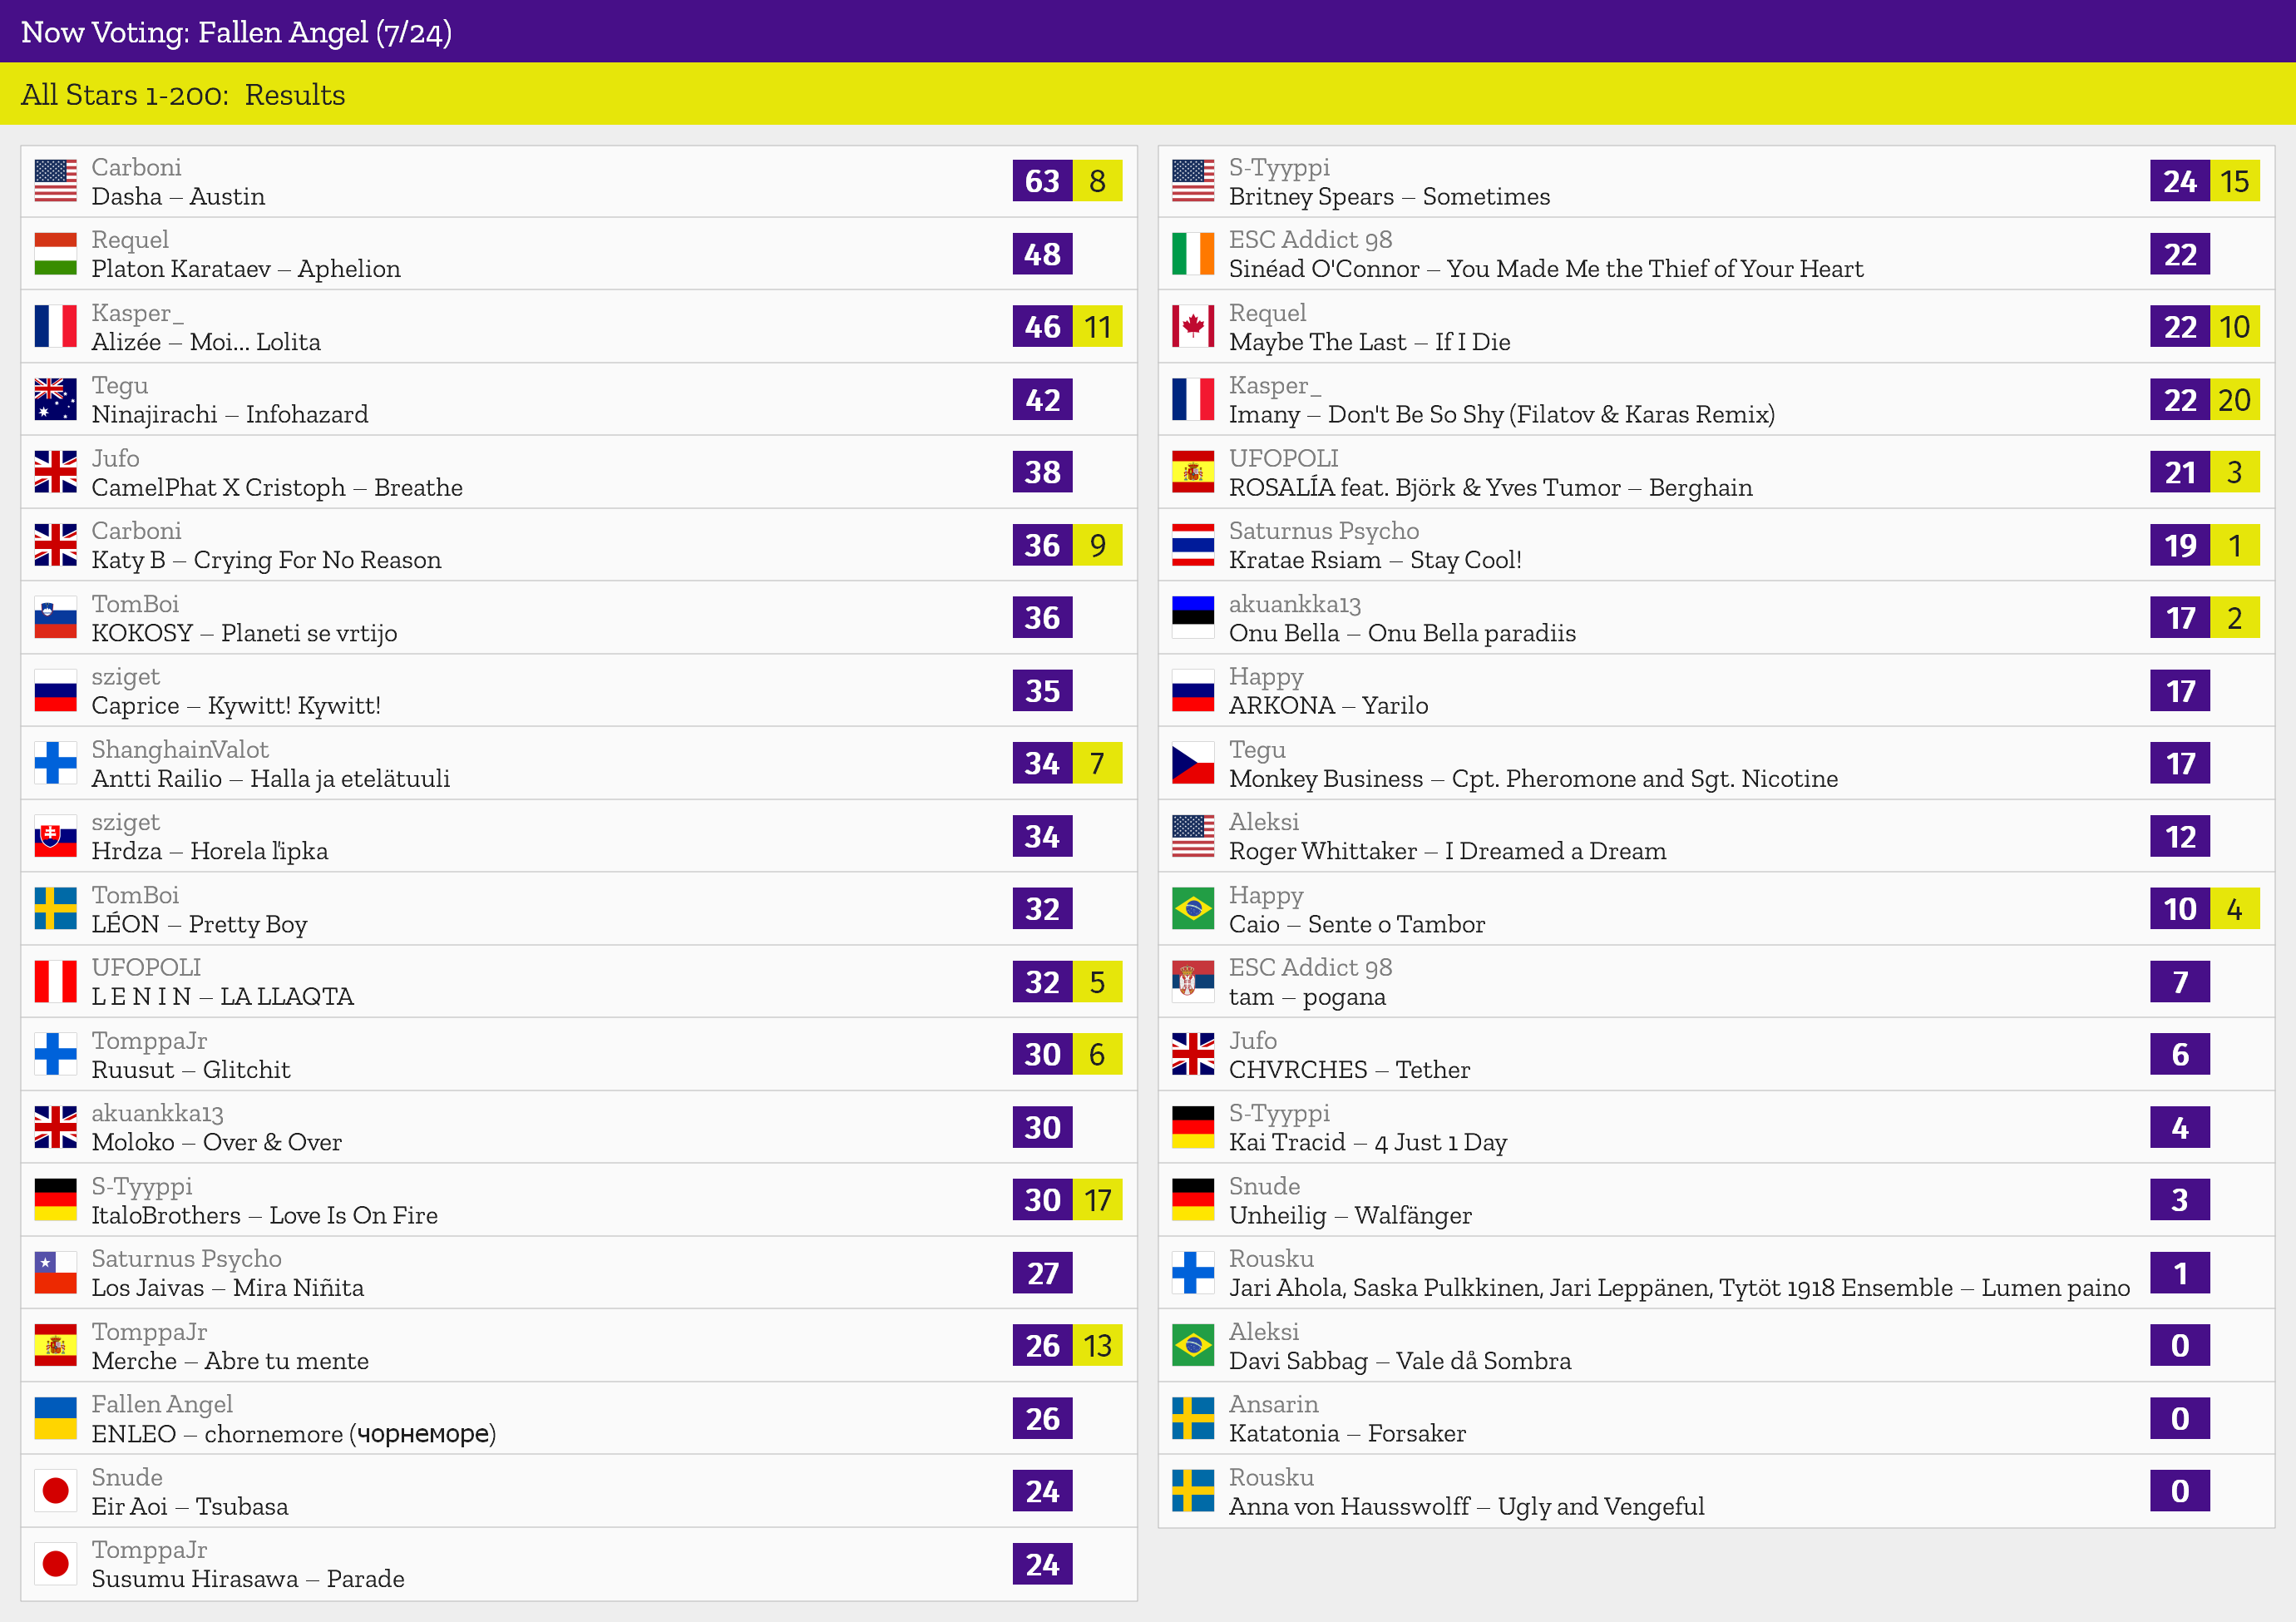Click the yellow 17 badge beside ItaloBrothers' score
The image size is (2296, 1622).
coord(1097,1200)
